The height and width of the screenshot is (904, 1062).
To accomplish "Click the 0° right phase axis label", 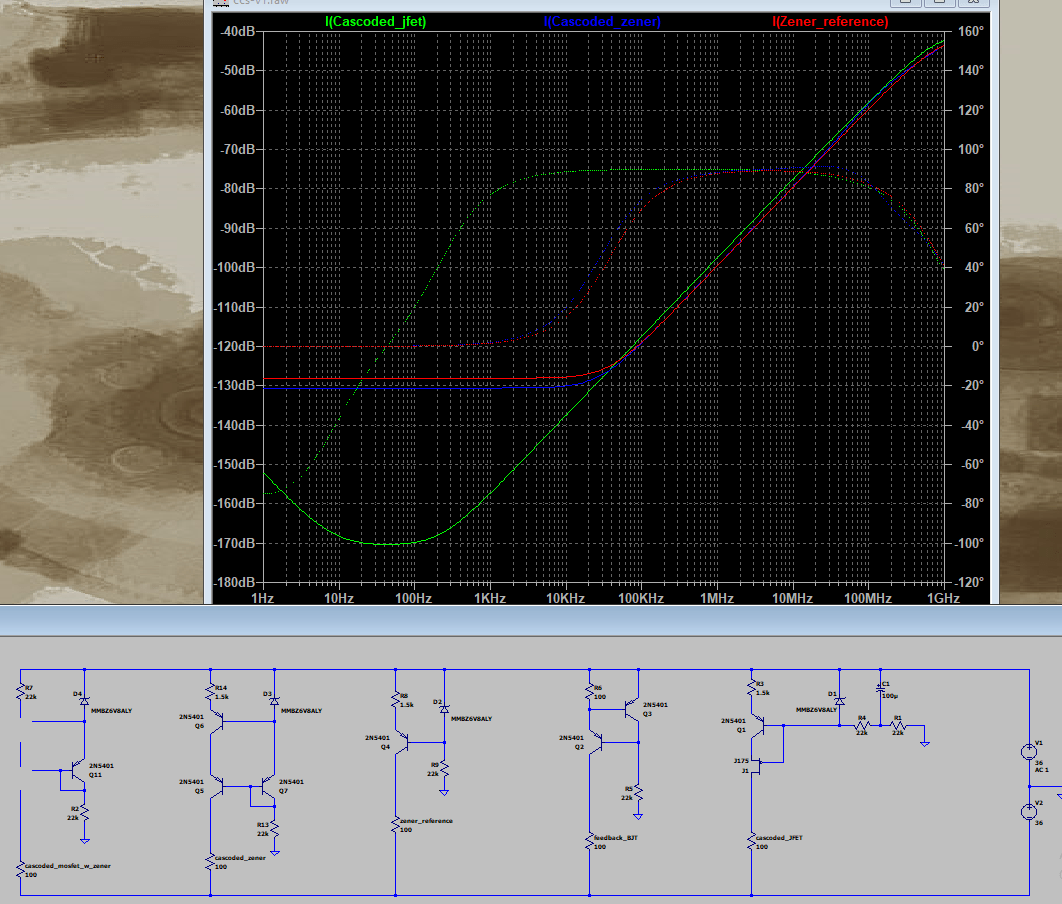I will point(977,346).
